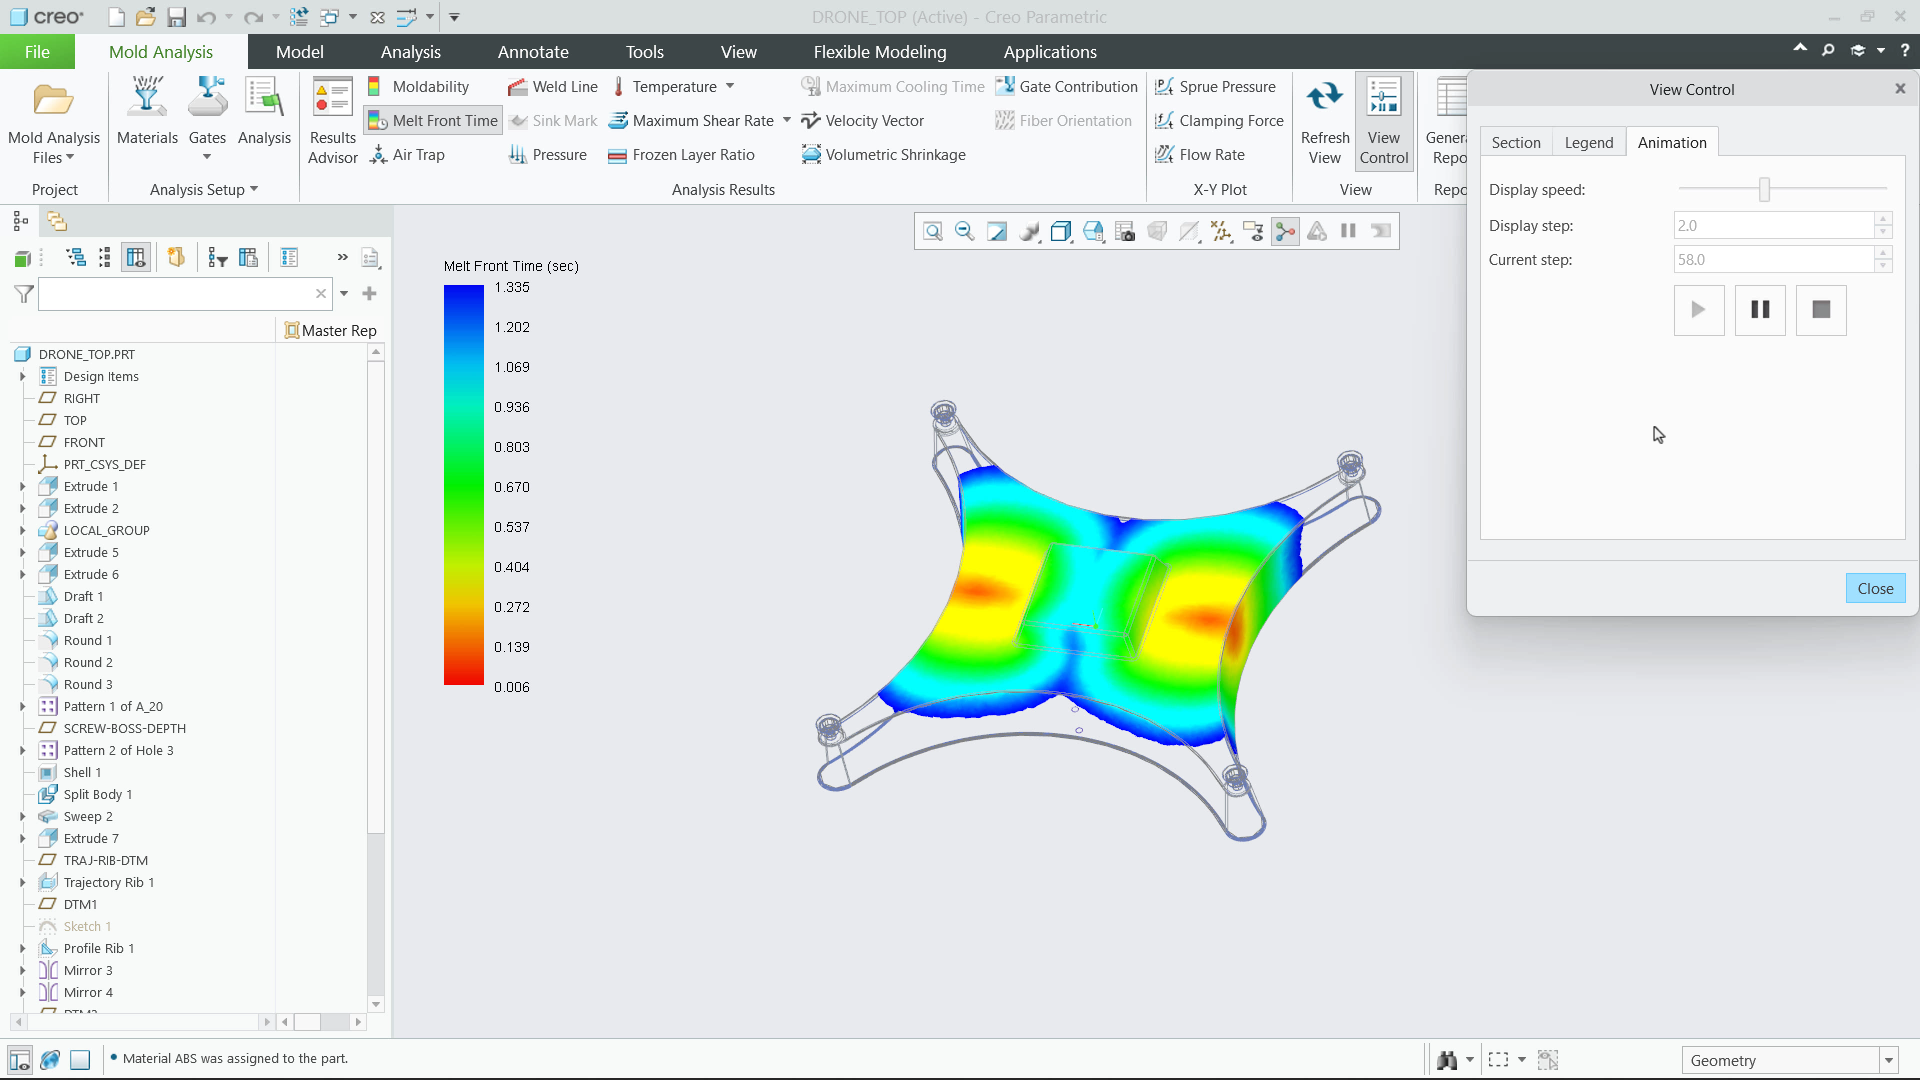The image size is (1920, 1080).
Task: Expand the Design Items tree node
Action: (x=23, y=377)
